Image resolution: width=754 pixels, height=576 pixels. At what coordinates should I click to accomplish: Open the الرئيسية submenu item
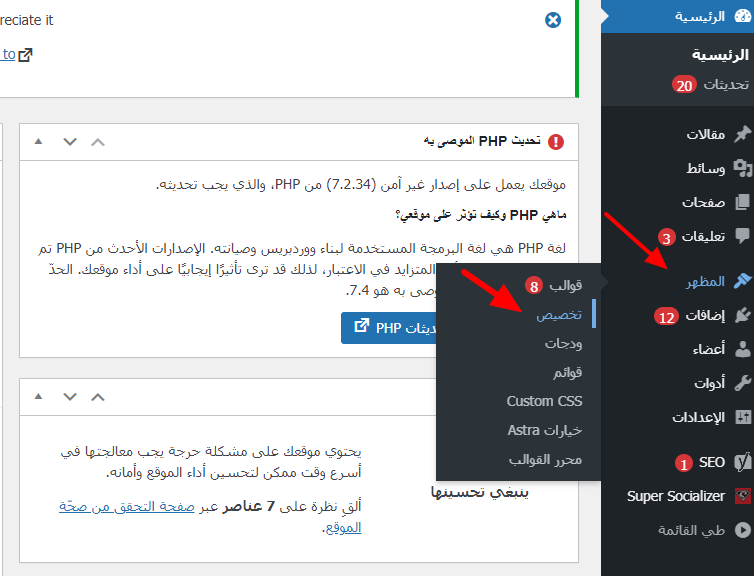[720, 55]
